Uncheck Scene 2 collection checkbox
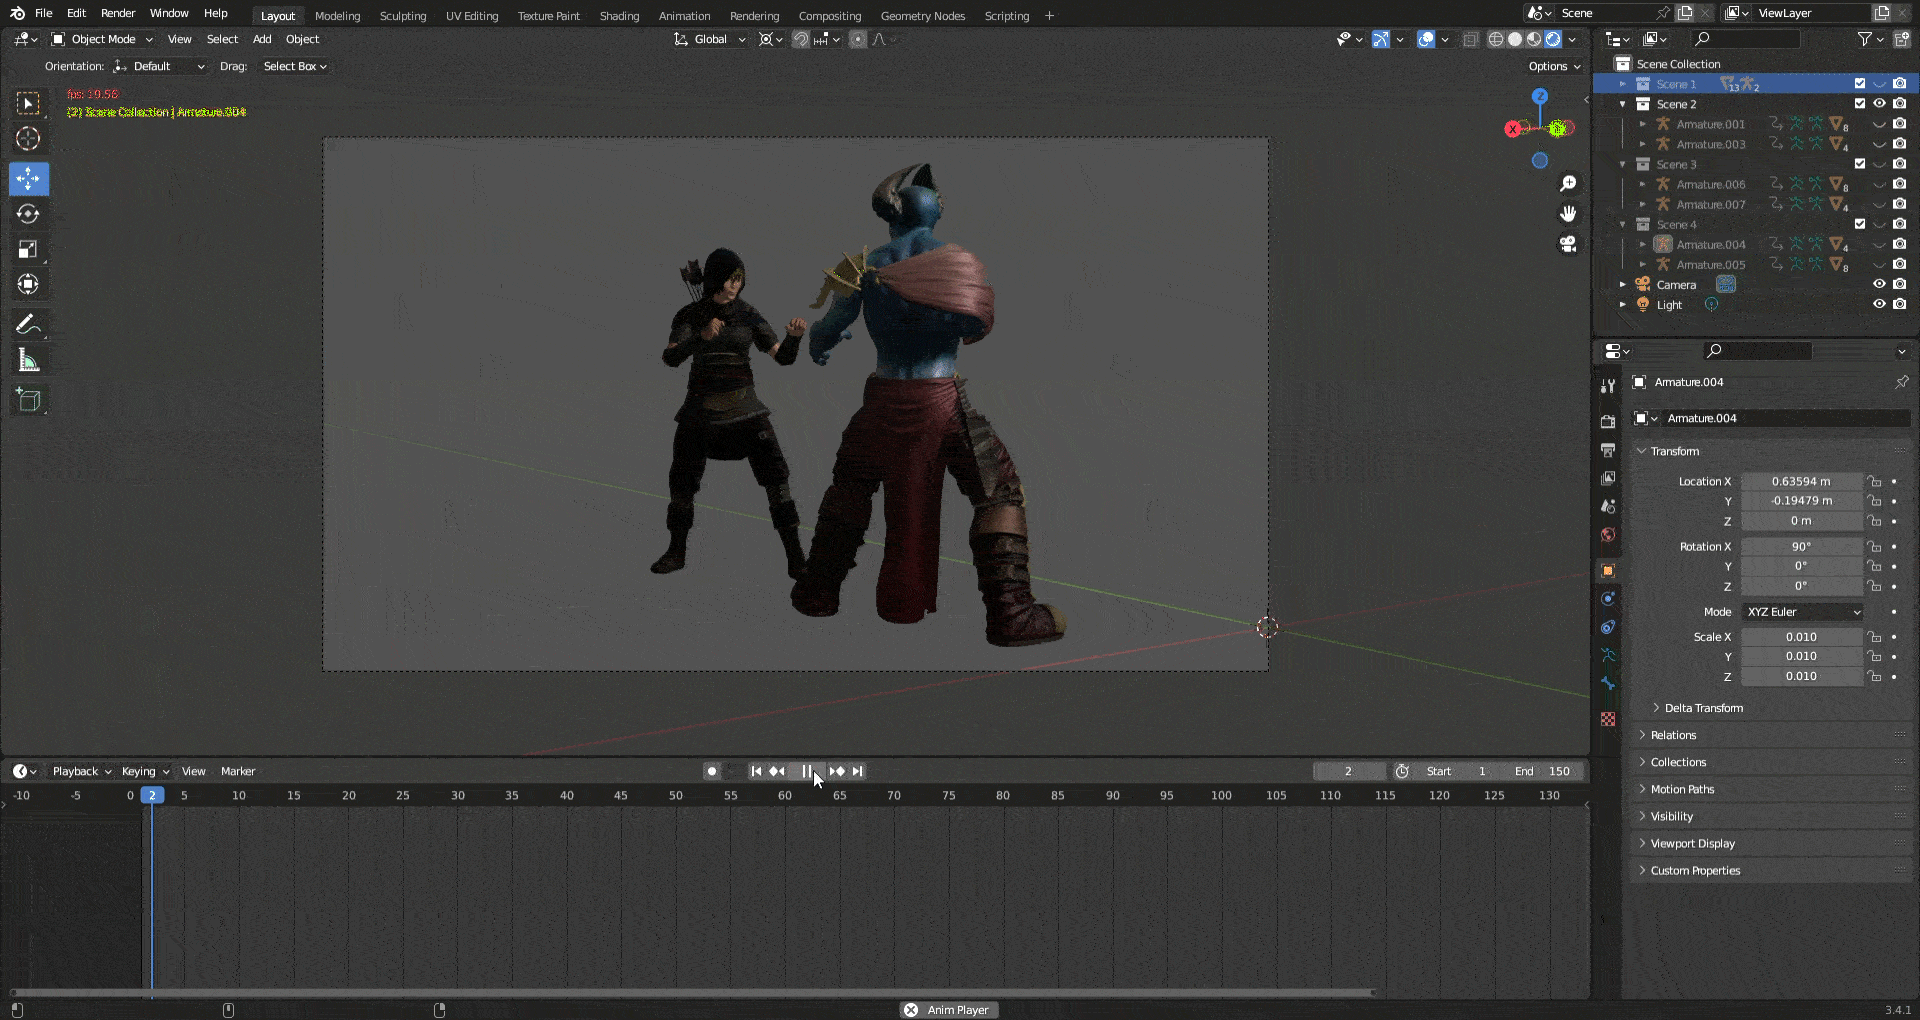Screen dimensions: 1920x1020 click(1860, 104)
